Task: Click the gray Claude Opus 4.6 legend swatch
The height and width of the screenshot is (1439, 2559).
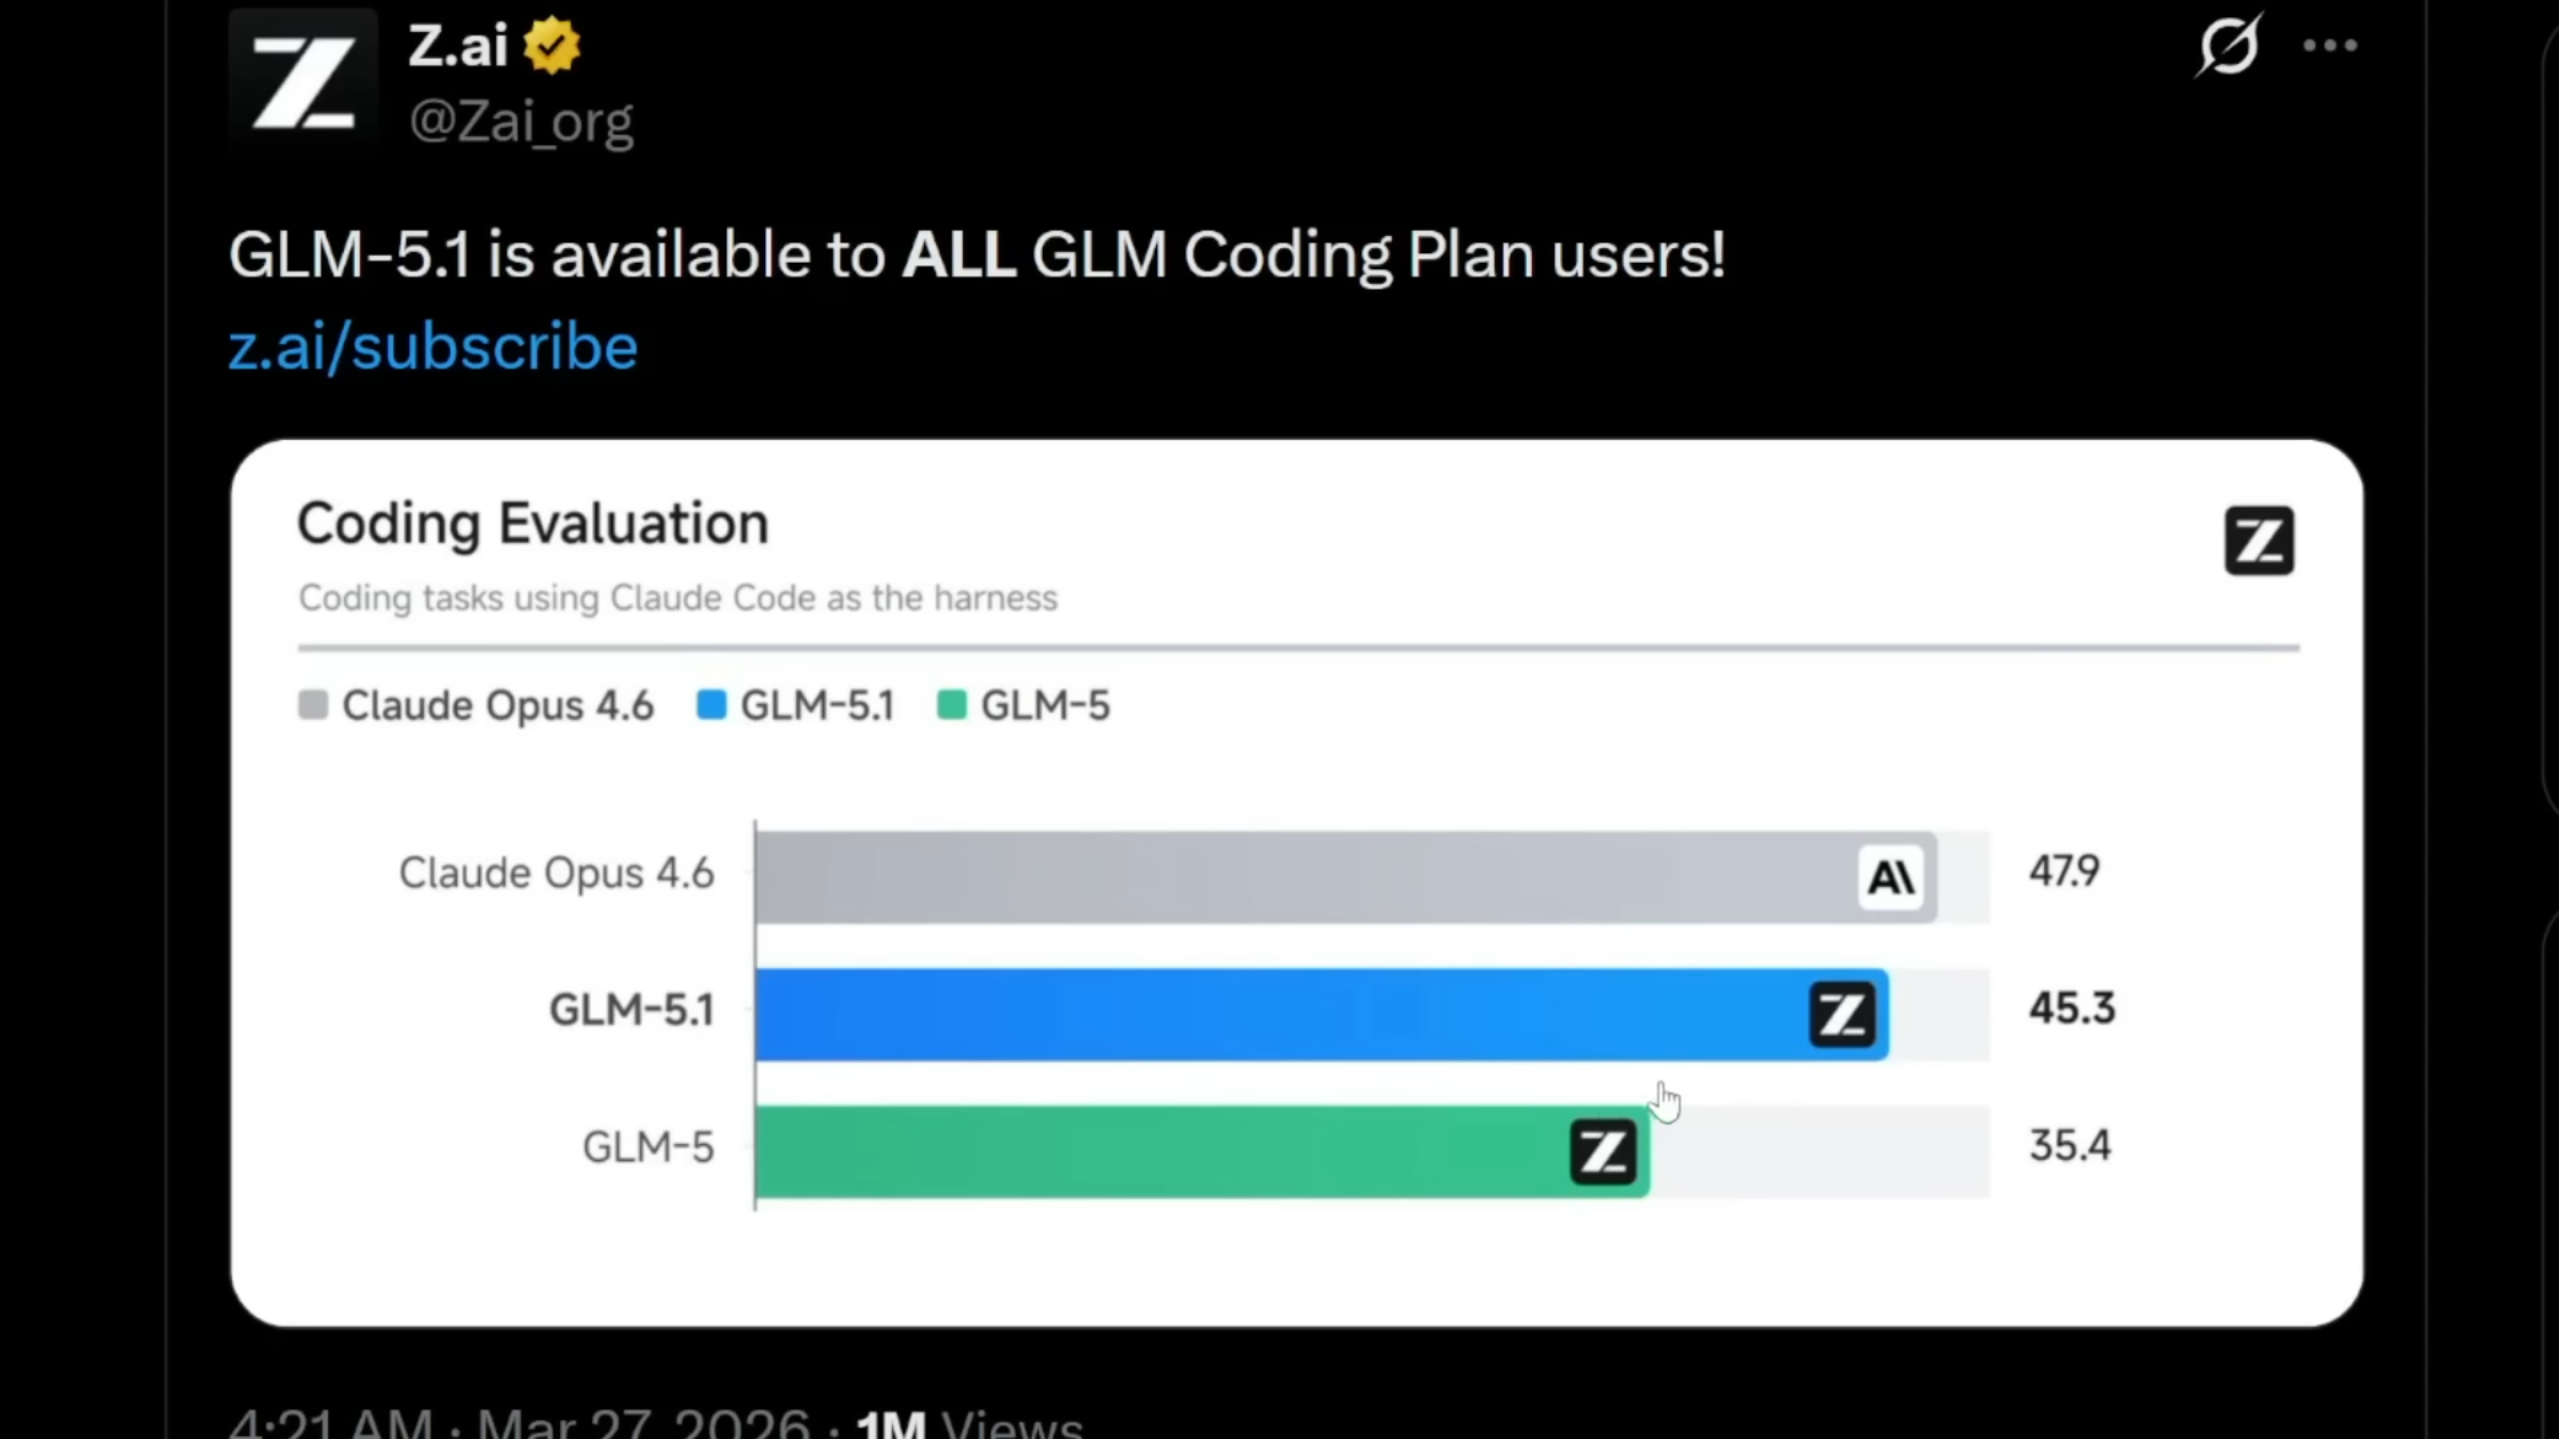Action: pyautogui.click(x=313, y=705)
